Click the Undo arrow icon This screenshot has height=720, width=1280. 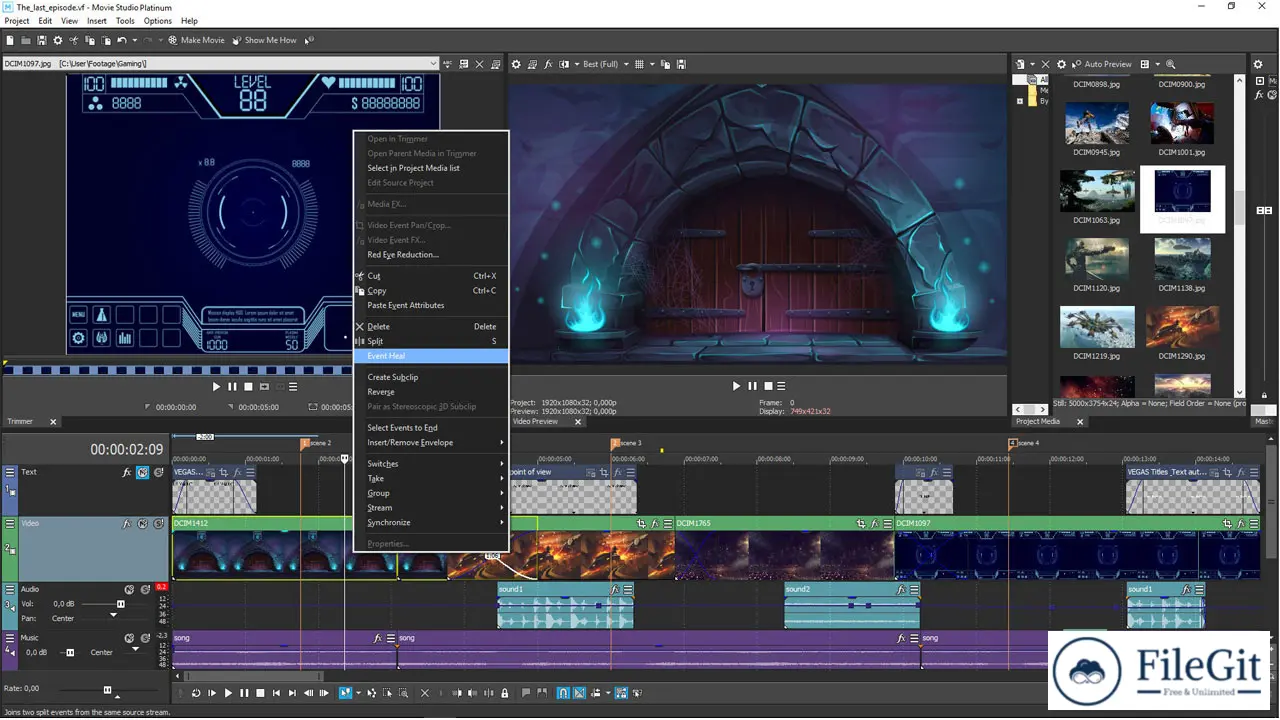(x=121, y=40)
